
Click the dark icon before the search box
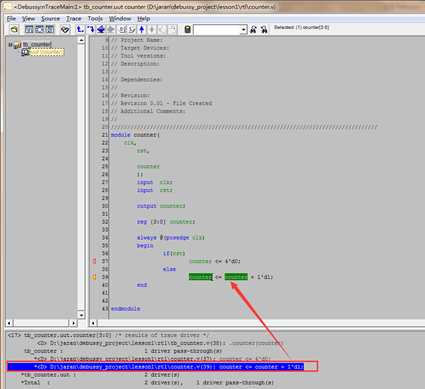[187, 29]
